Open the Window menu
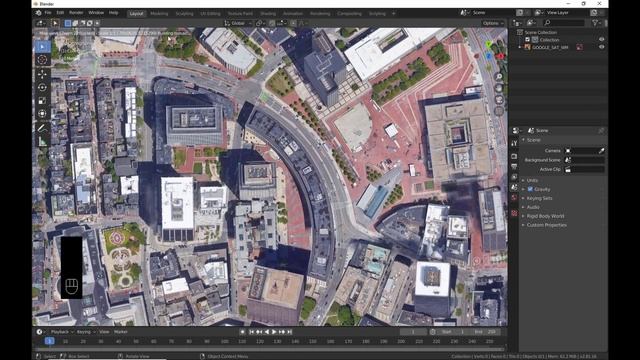Viewport: 640px width, 360px height. click(x=96, y=13)
